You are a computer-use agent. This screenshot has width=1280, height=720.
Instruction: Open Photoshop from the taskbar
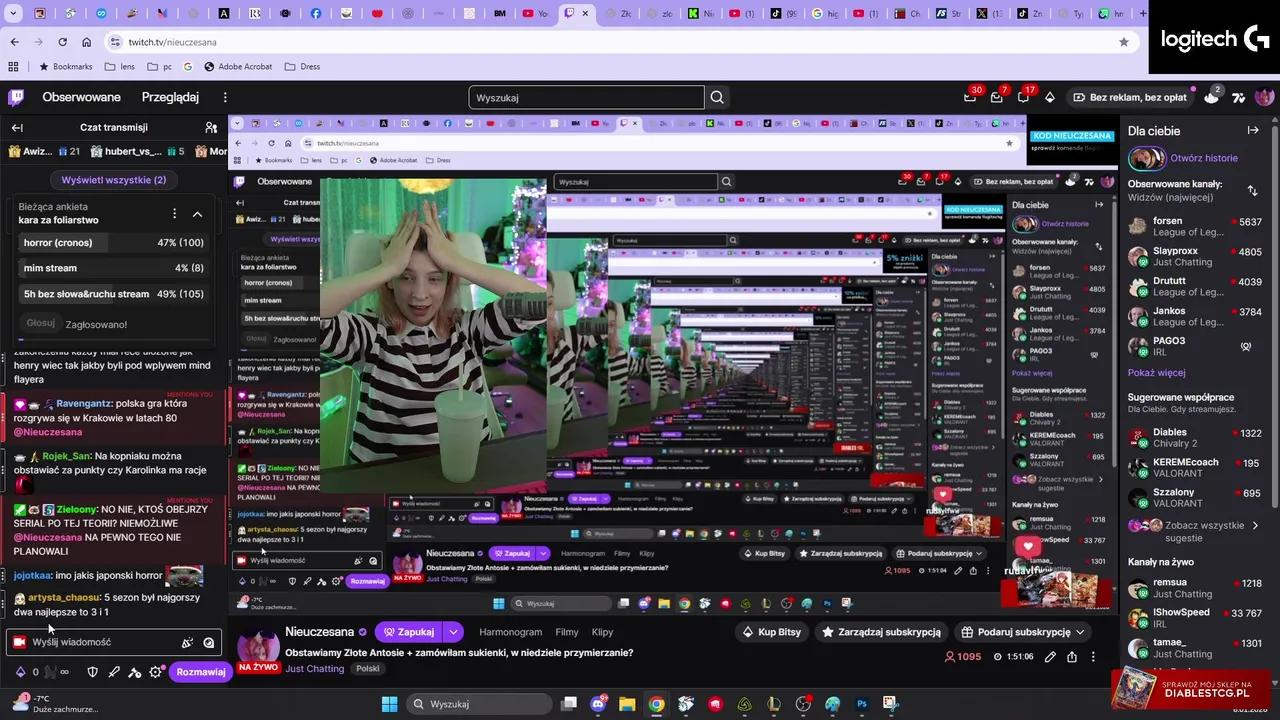tap(862, 704)
